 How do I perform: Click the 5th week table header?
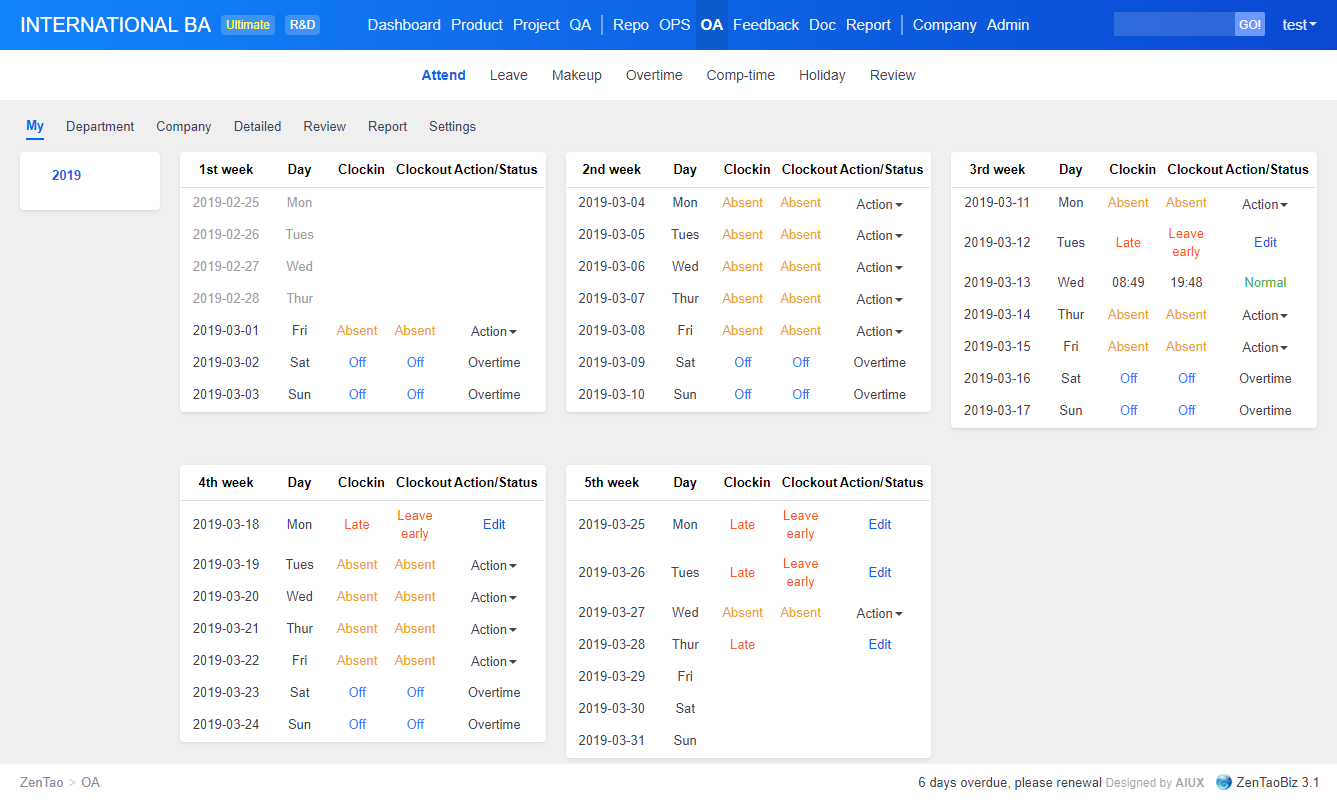(x=611, y=482)
